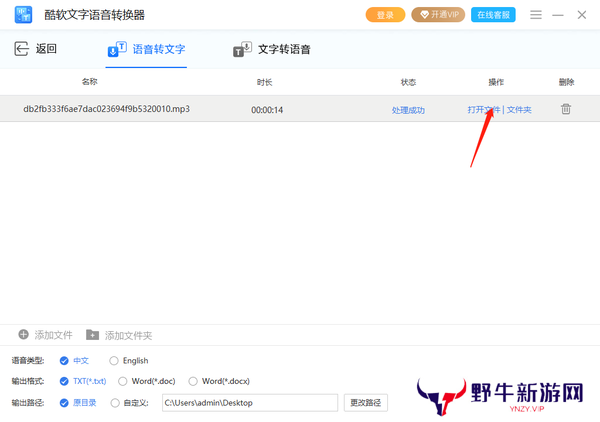
Task: Choose TXT(*.txt) output format
Action: [x=64, y=381]
